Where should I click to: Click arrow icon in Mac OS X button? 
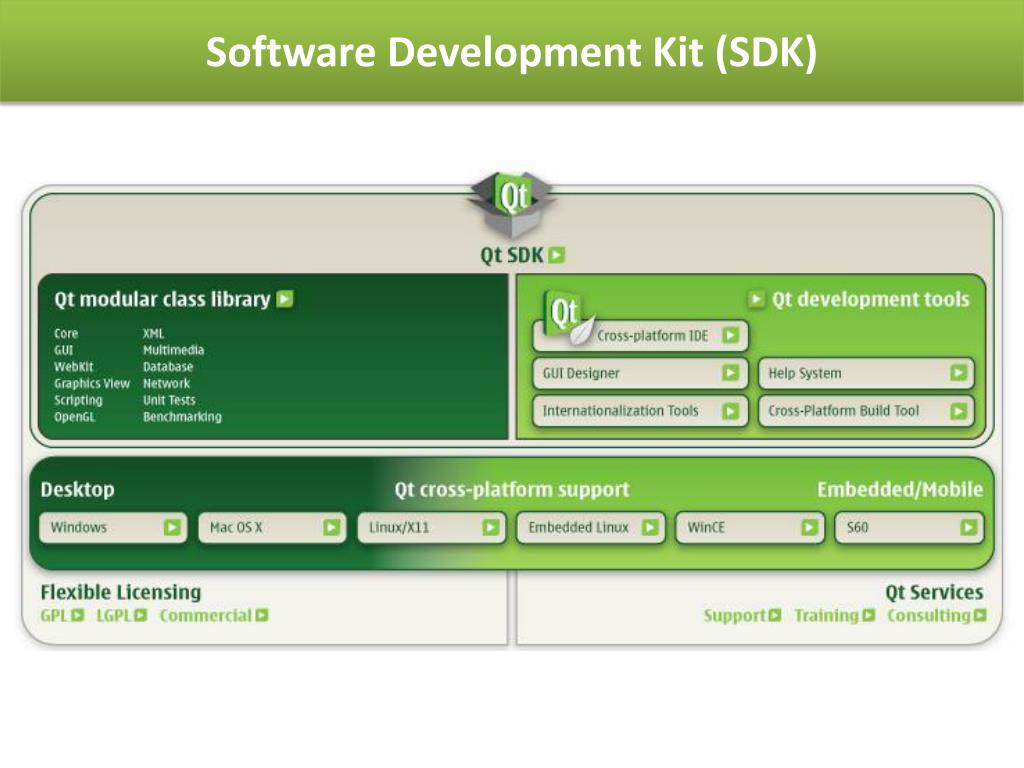point(331,527)
